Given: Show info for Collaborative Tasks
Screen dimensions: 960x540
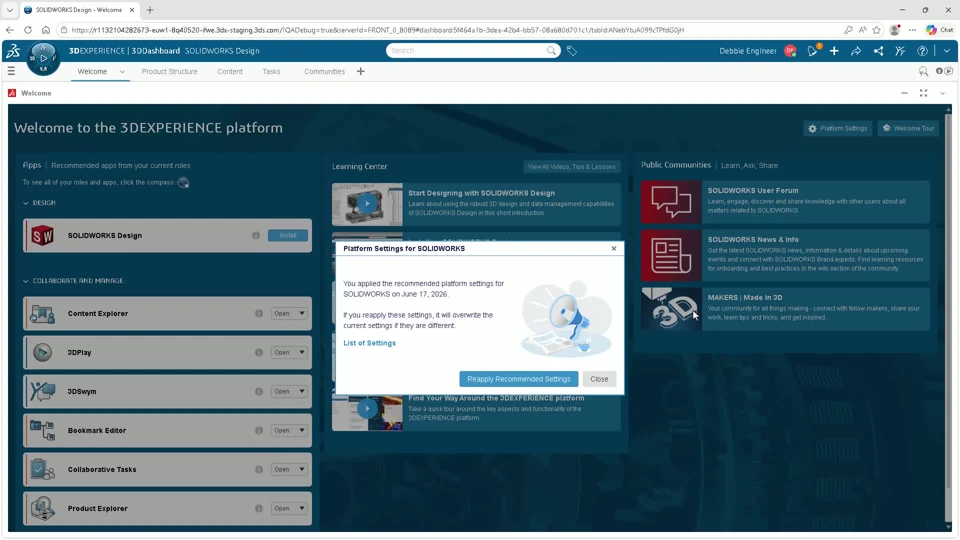Looking at the screenshot, I should [259, 470].
